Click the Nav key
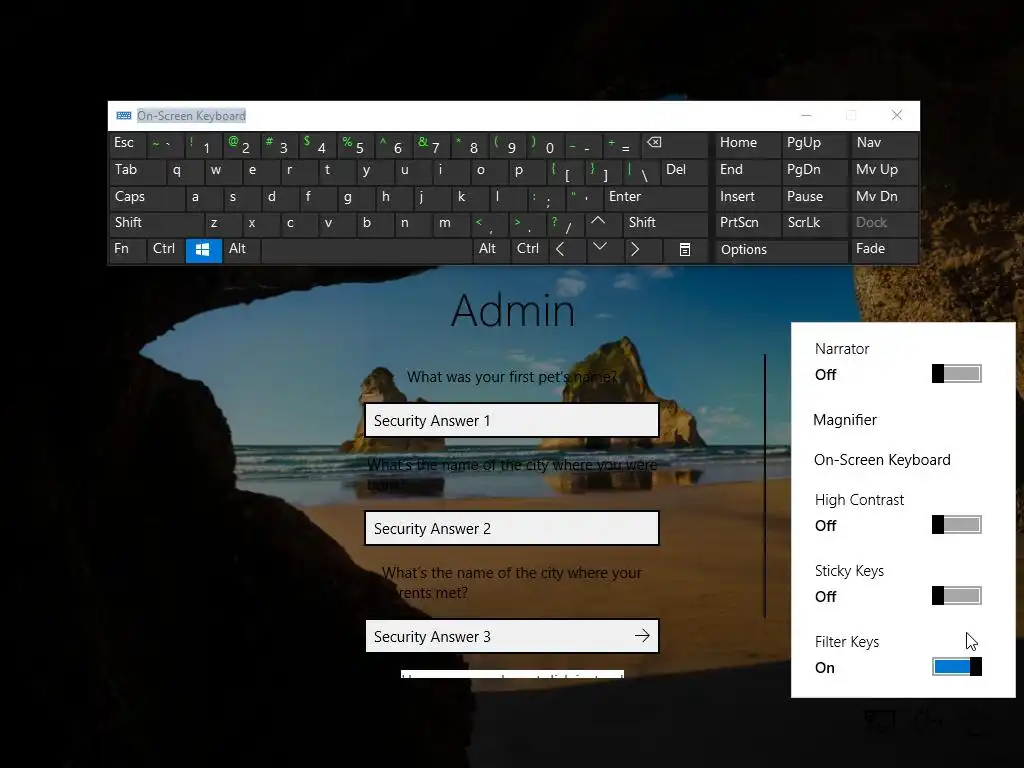1024x768 pixels. click(x=884, y=144)
